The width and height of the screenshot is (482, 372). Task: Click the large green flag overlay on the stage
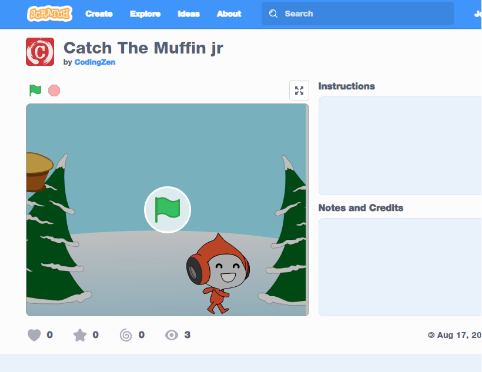(x=167, y=210)
